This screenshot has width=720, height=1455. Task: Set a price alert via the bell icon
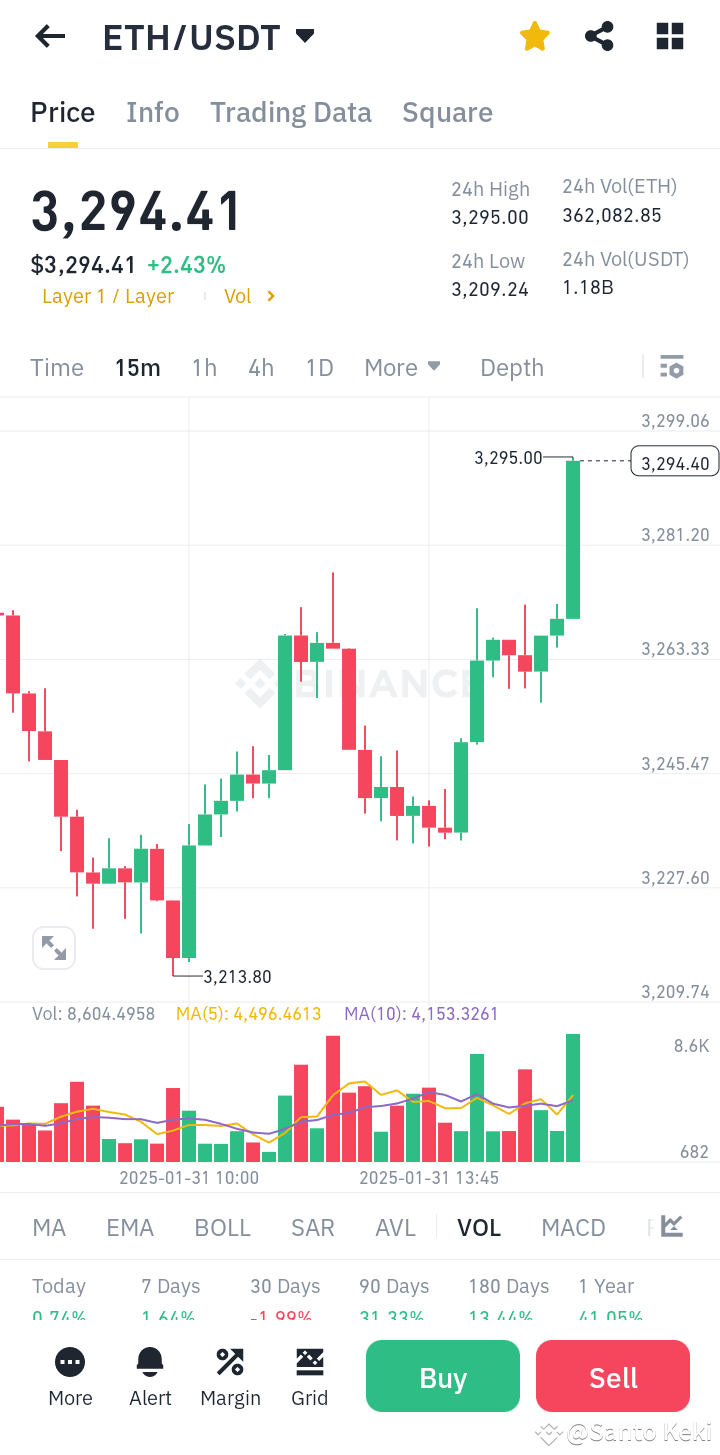[150, 1376]
